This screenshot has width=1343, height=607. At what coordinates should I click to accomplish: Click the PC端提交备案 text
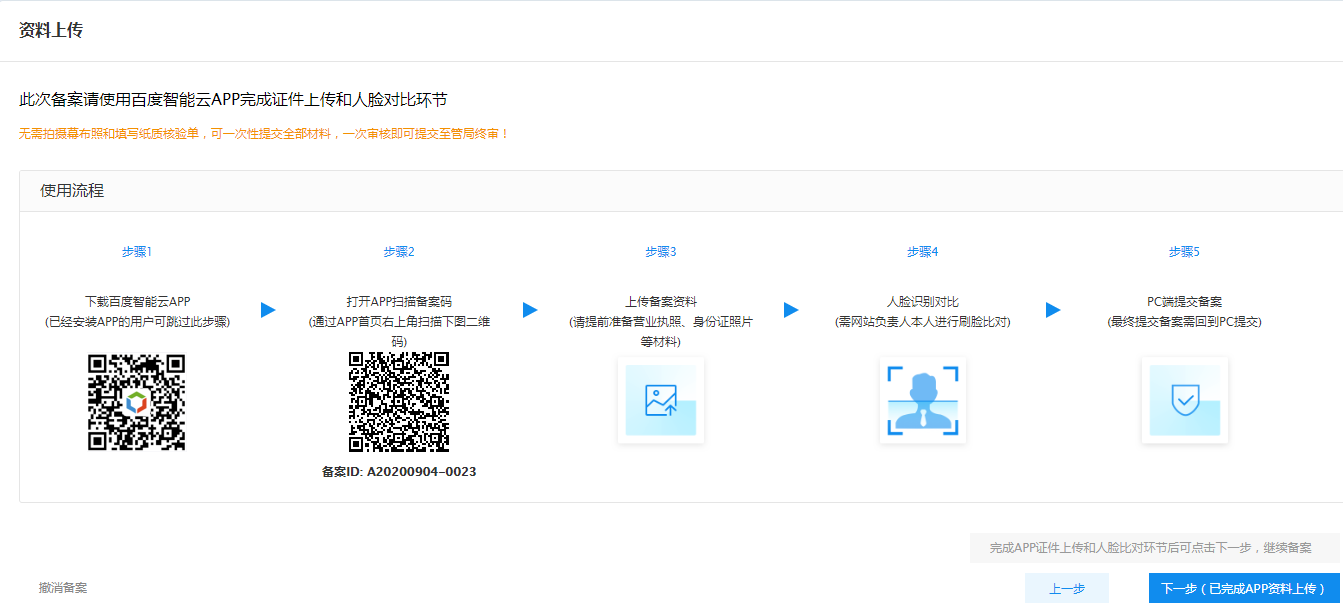(1184, 301)
